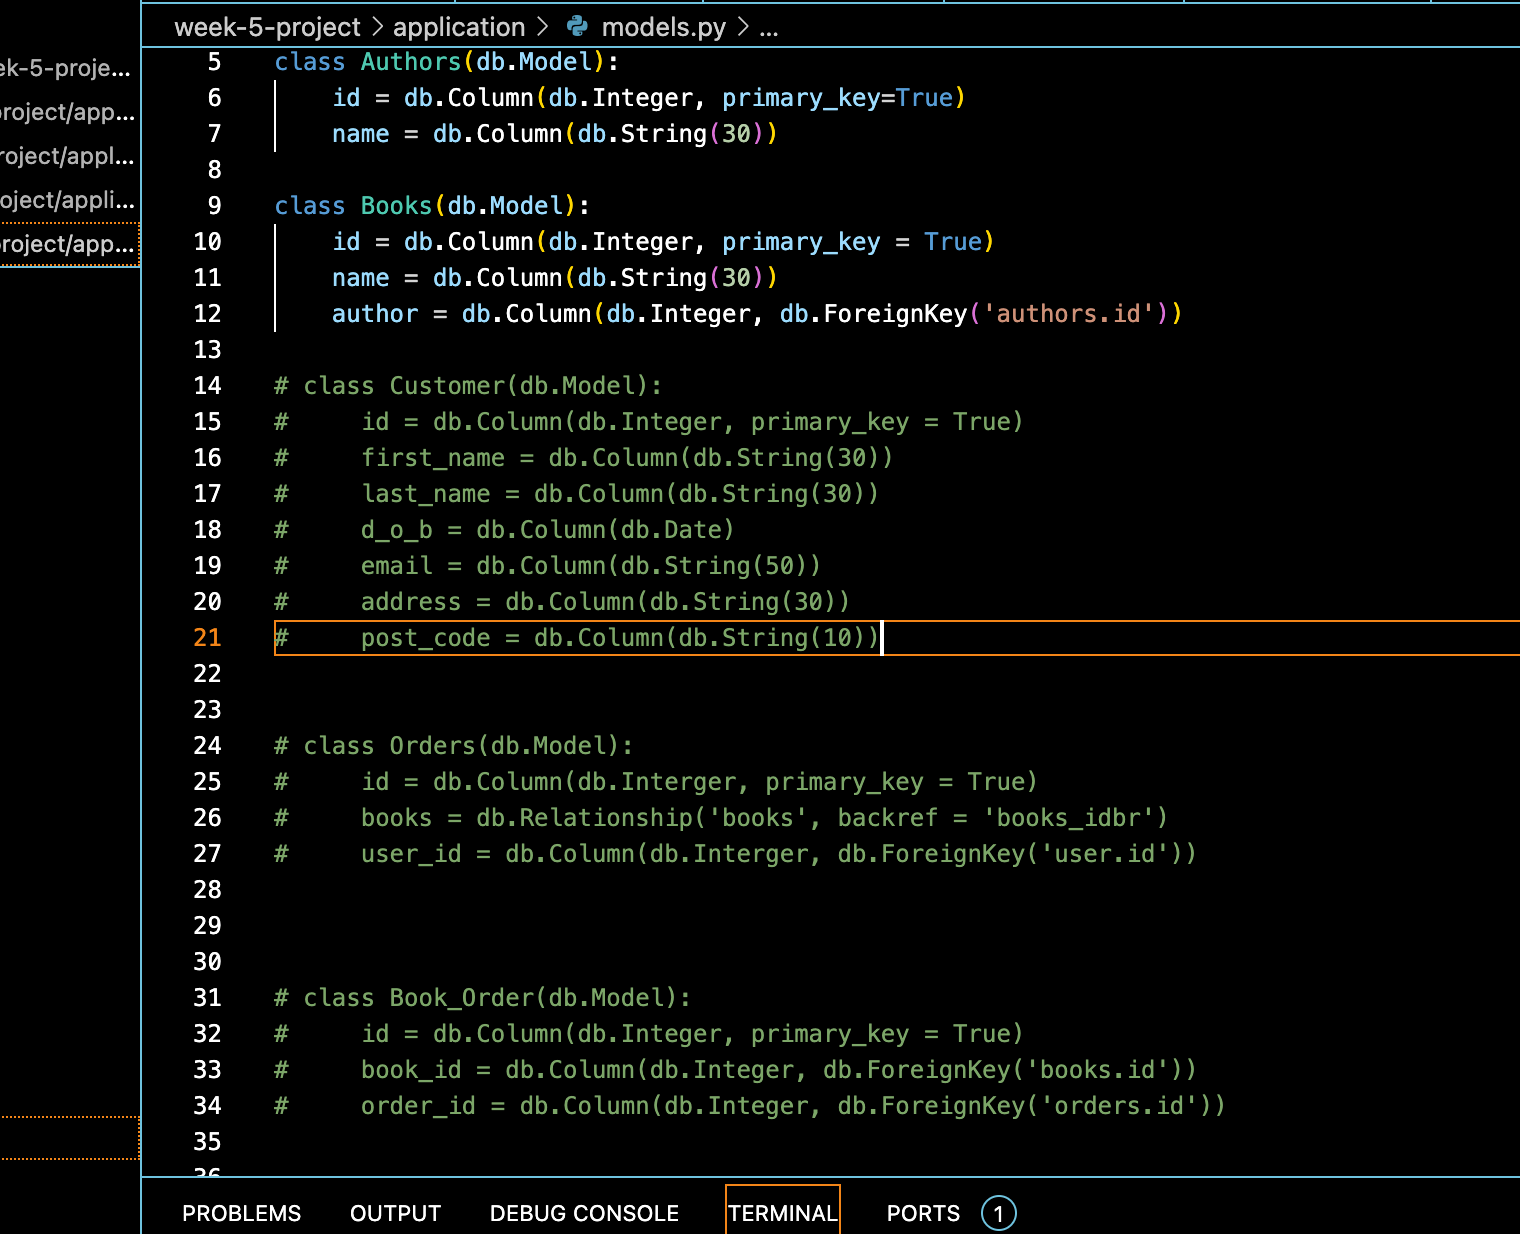Click the "Authors" class name

point(411,62)
